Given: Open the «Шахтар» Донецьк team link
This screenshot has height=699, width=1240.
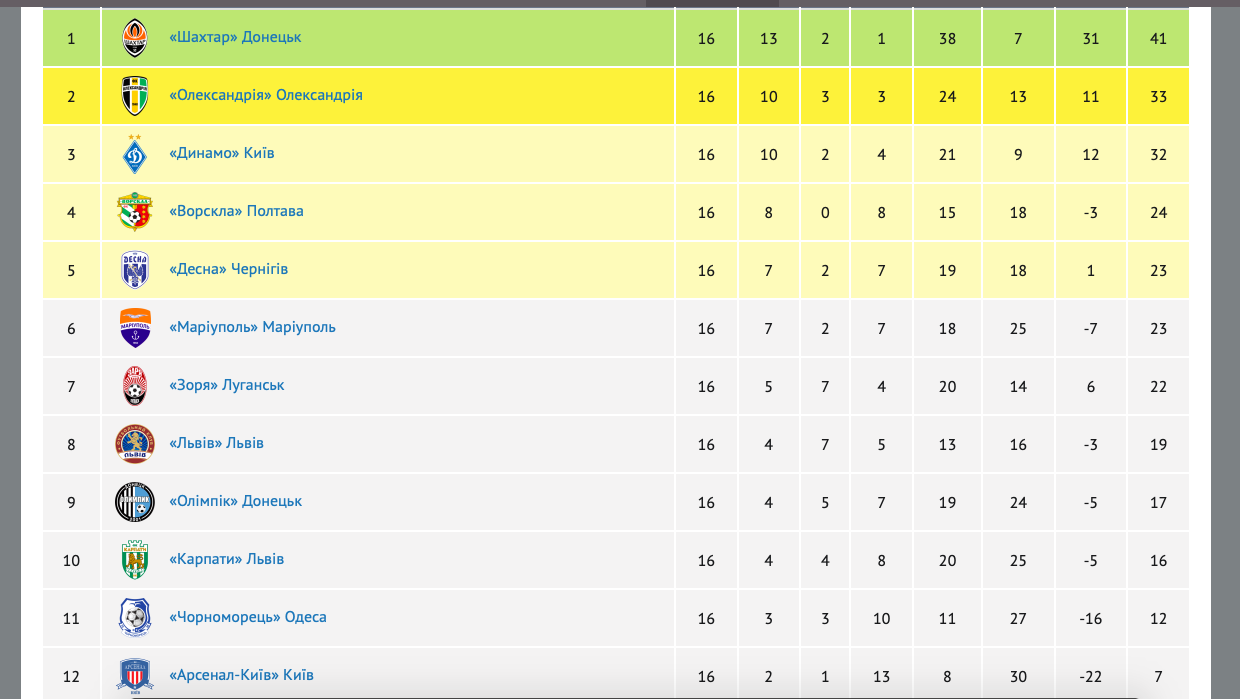Looking at the screenshot, I should coord(236,37).
